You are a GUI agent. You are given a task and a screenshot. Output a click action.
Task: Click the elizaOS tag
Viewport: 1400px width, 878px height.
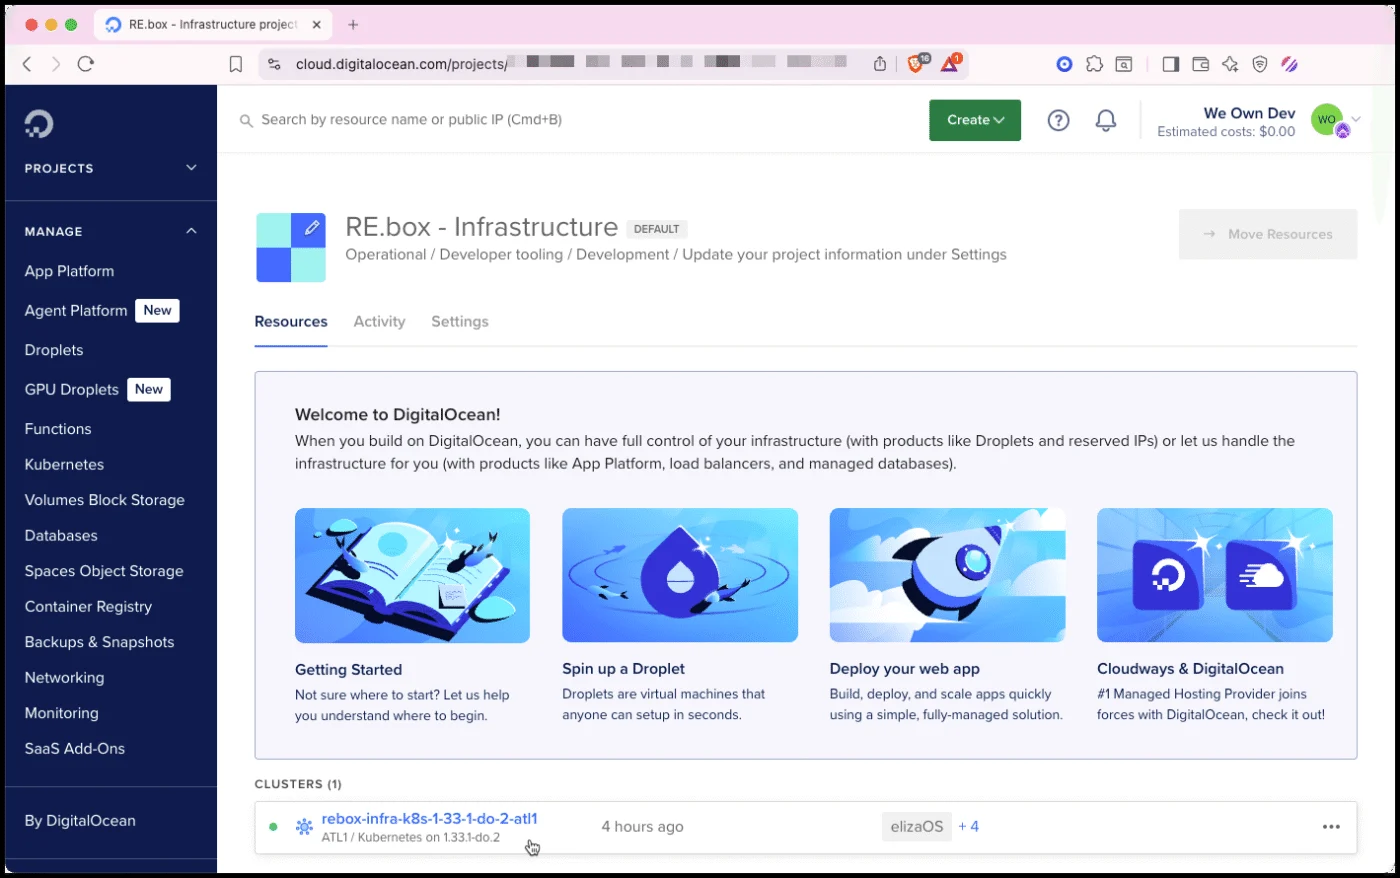pyautogui.click(x=917, y=827)
